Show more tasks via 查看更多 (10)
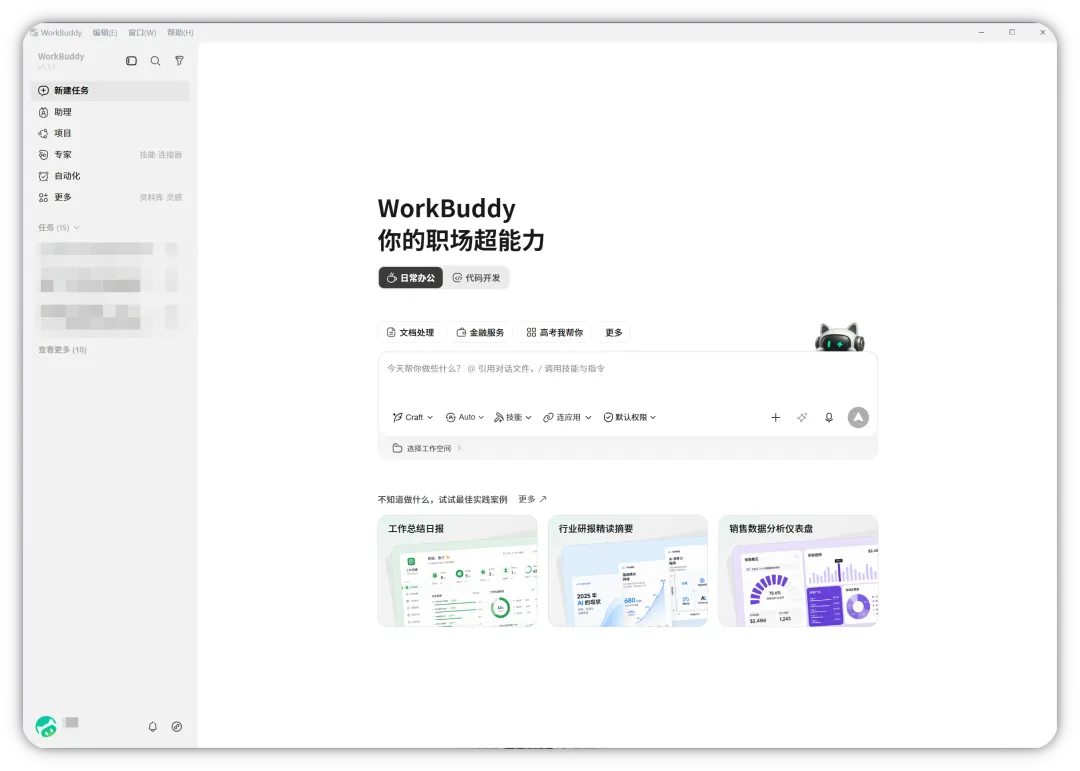The image size is (1080, 771). point(62,350)
